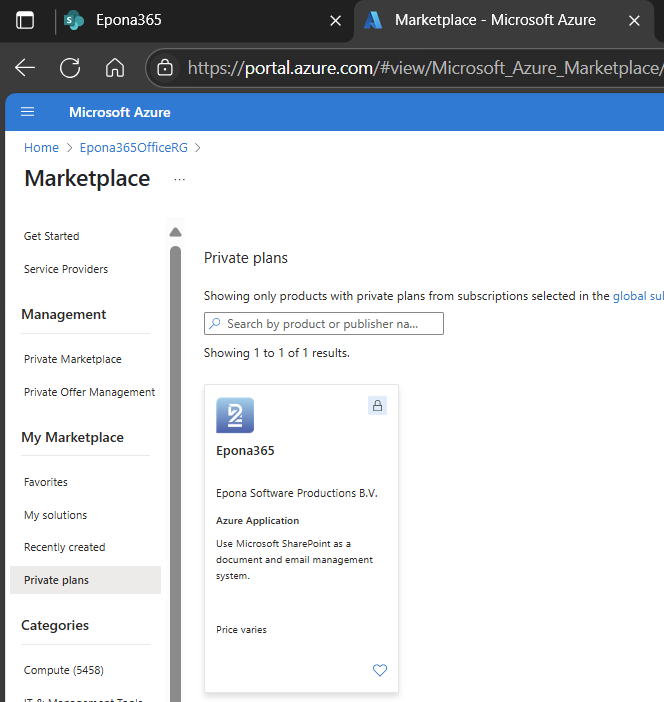Screen dimensions: 664x702
Task: Filter by Compute (5458) category
Action: click(64, 670)
